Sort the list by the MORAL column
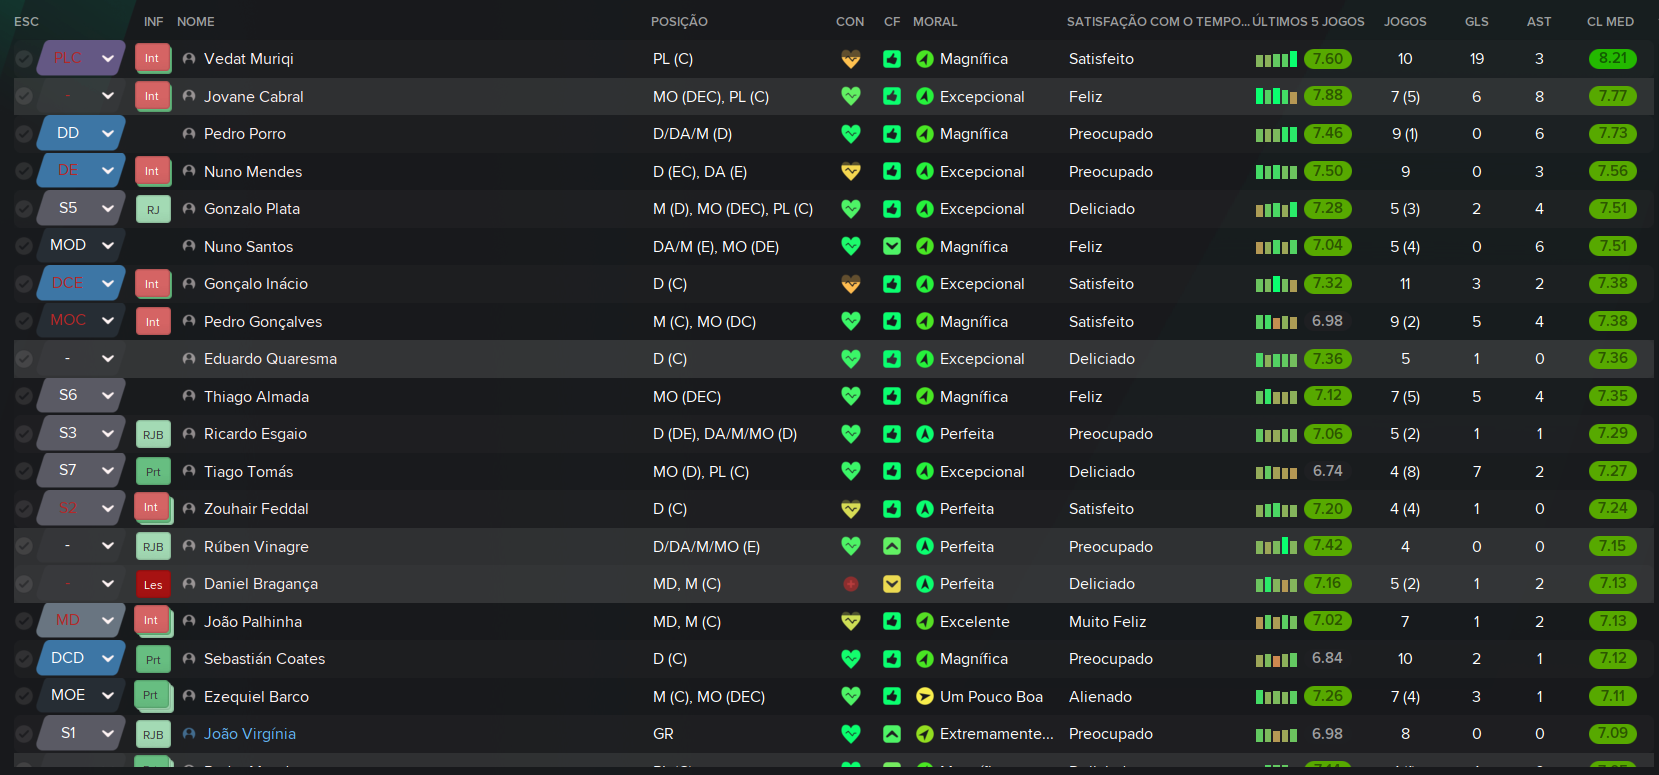Image resolution: width=1659 pixels, height=775 pixels. pos(935,21)
